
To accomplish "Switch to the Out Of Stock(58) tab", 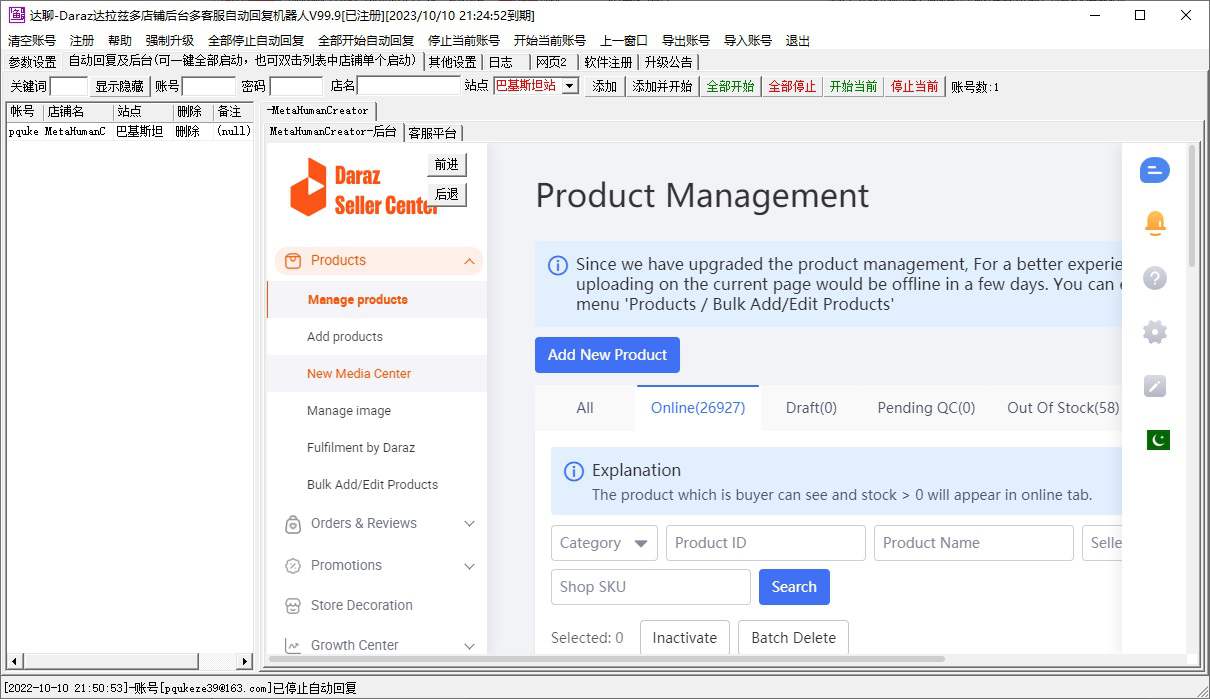I will [1062, 407].
